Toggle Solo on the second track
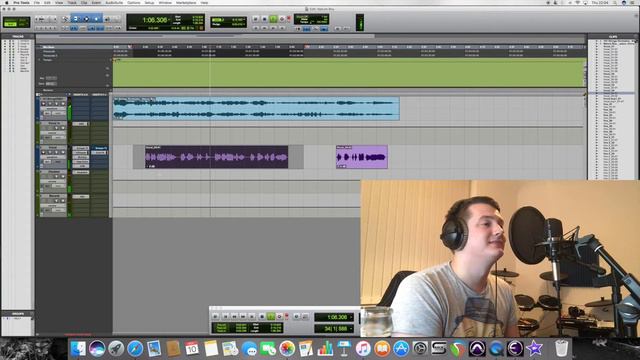 [x=56, y=128]
